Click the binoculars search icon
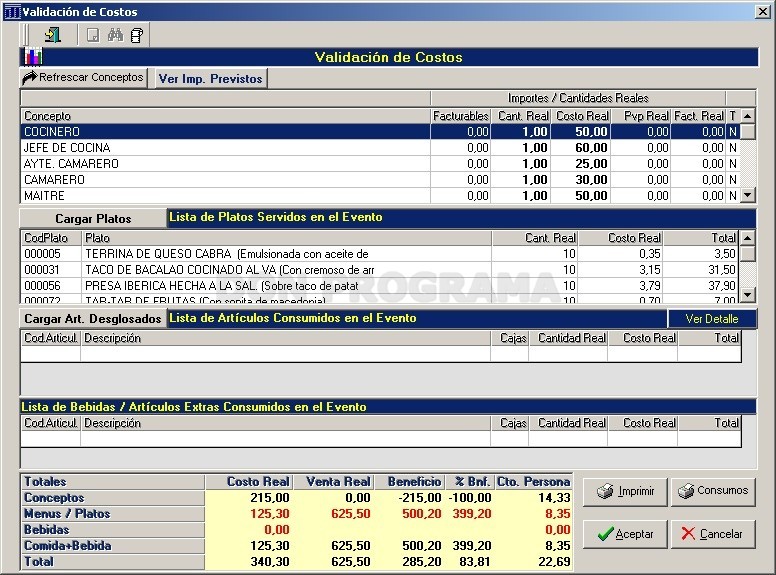The width and height of the screenshot is (776, 575). (115, 35)
